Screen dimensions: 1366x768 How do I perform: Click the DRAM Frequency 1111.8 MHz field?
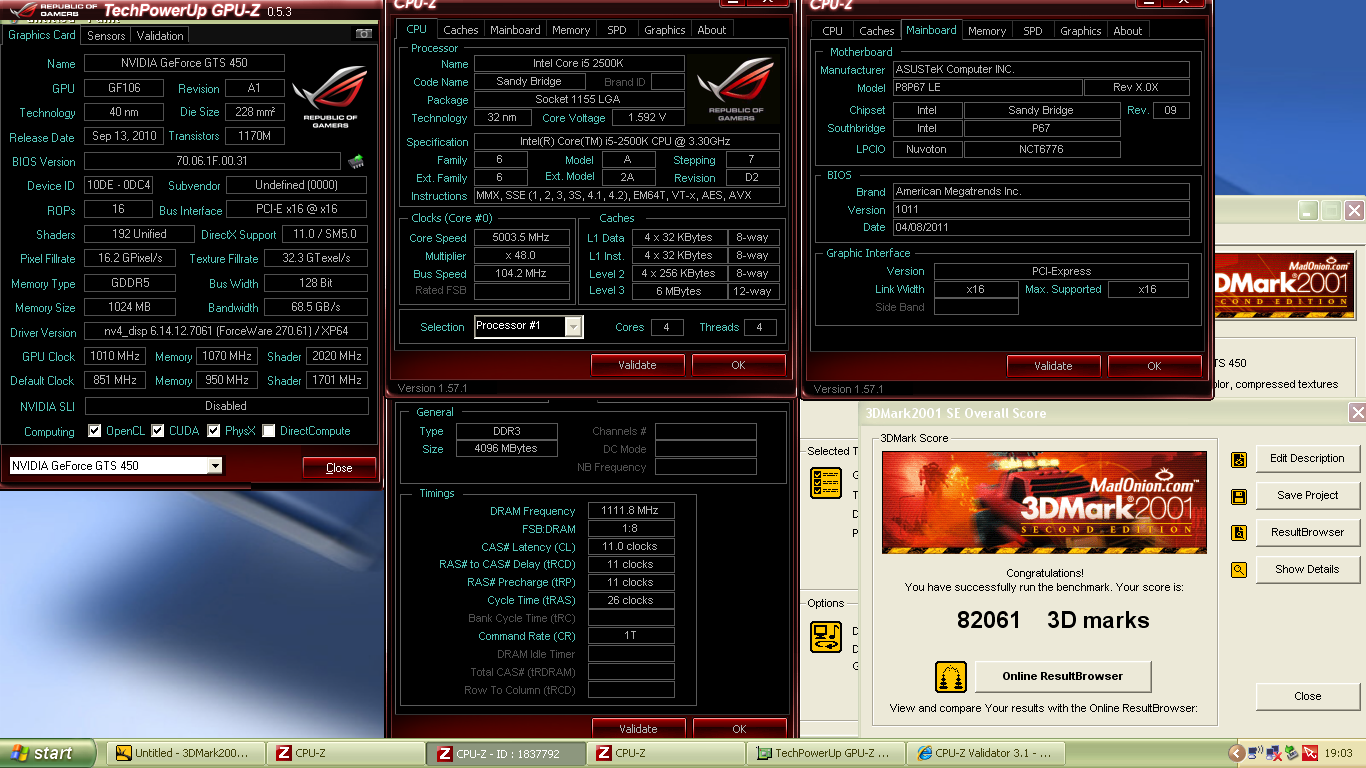[x=631, y=511]
